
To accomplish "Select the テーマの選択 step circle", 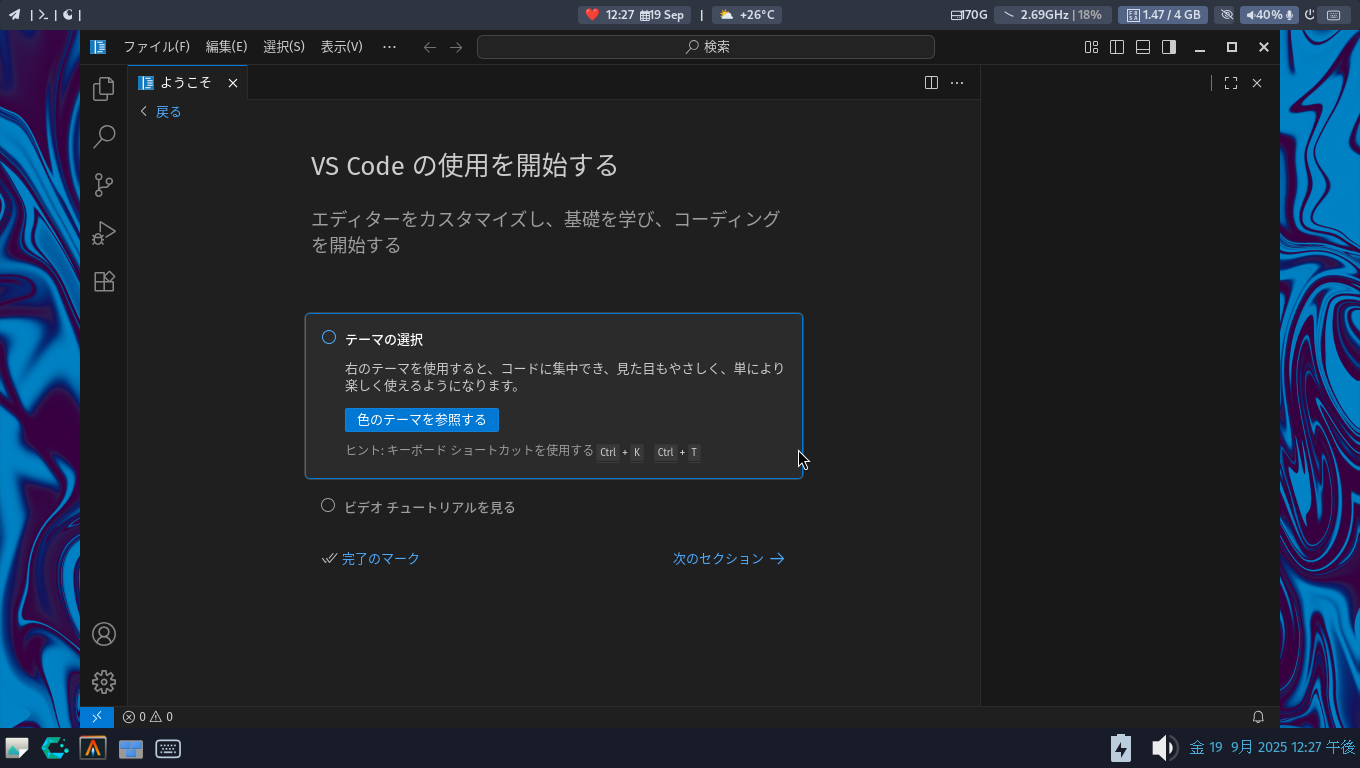I will [x=328, y=338].
